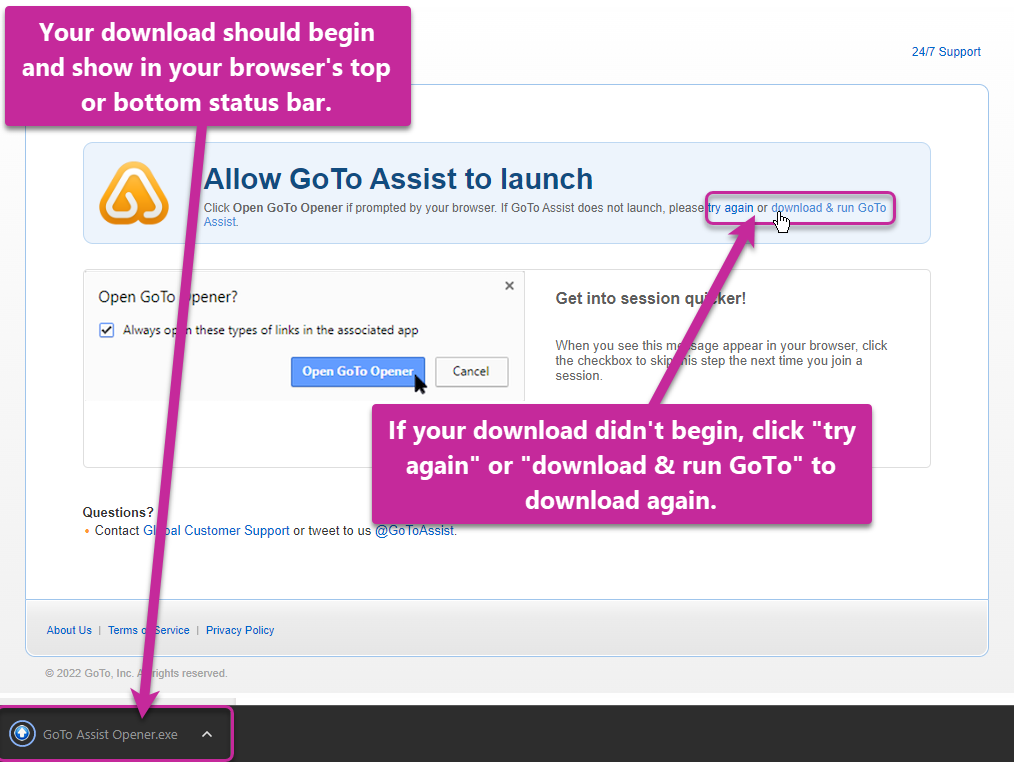Click the blue installer icon on the download bar
This screenshot has height=762, width=1014.
20,733
